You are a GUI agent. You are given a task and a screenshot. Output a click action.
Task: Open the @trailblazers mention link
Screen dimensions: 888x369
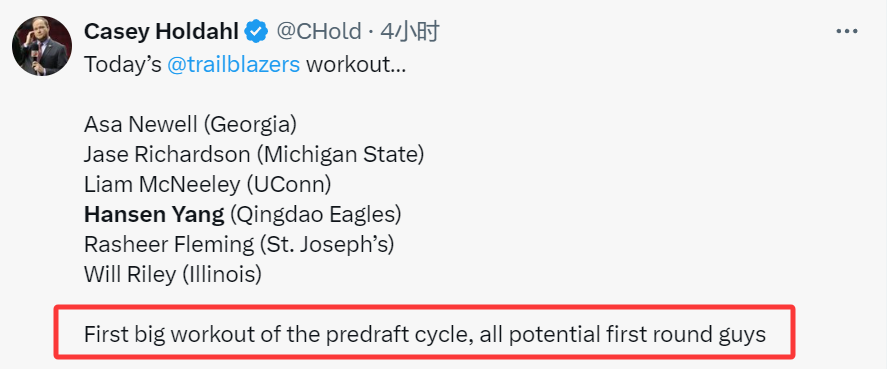coord(233,65)
